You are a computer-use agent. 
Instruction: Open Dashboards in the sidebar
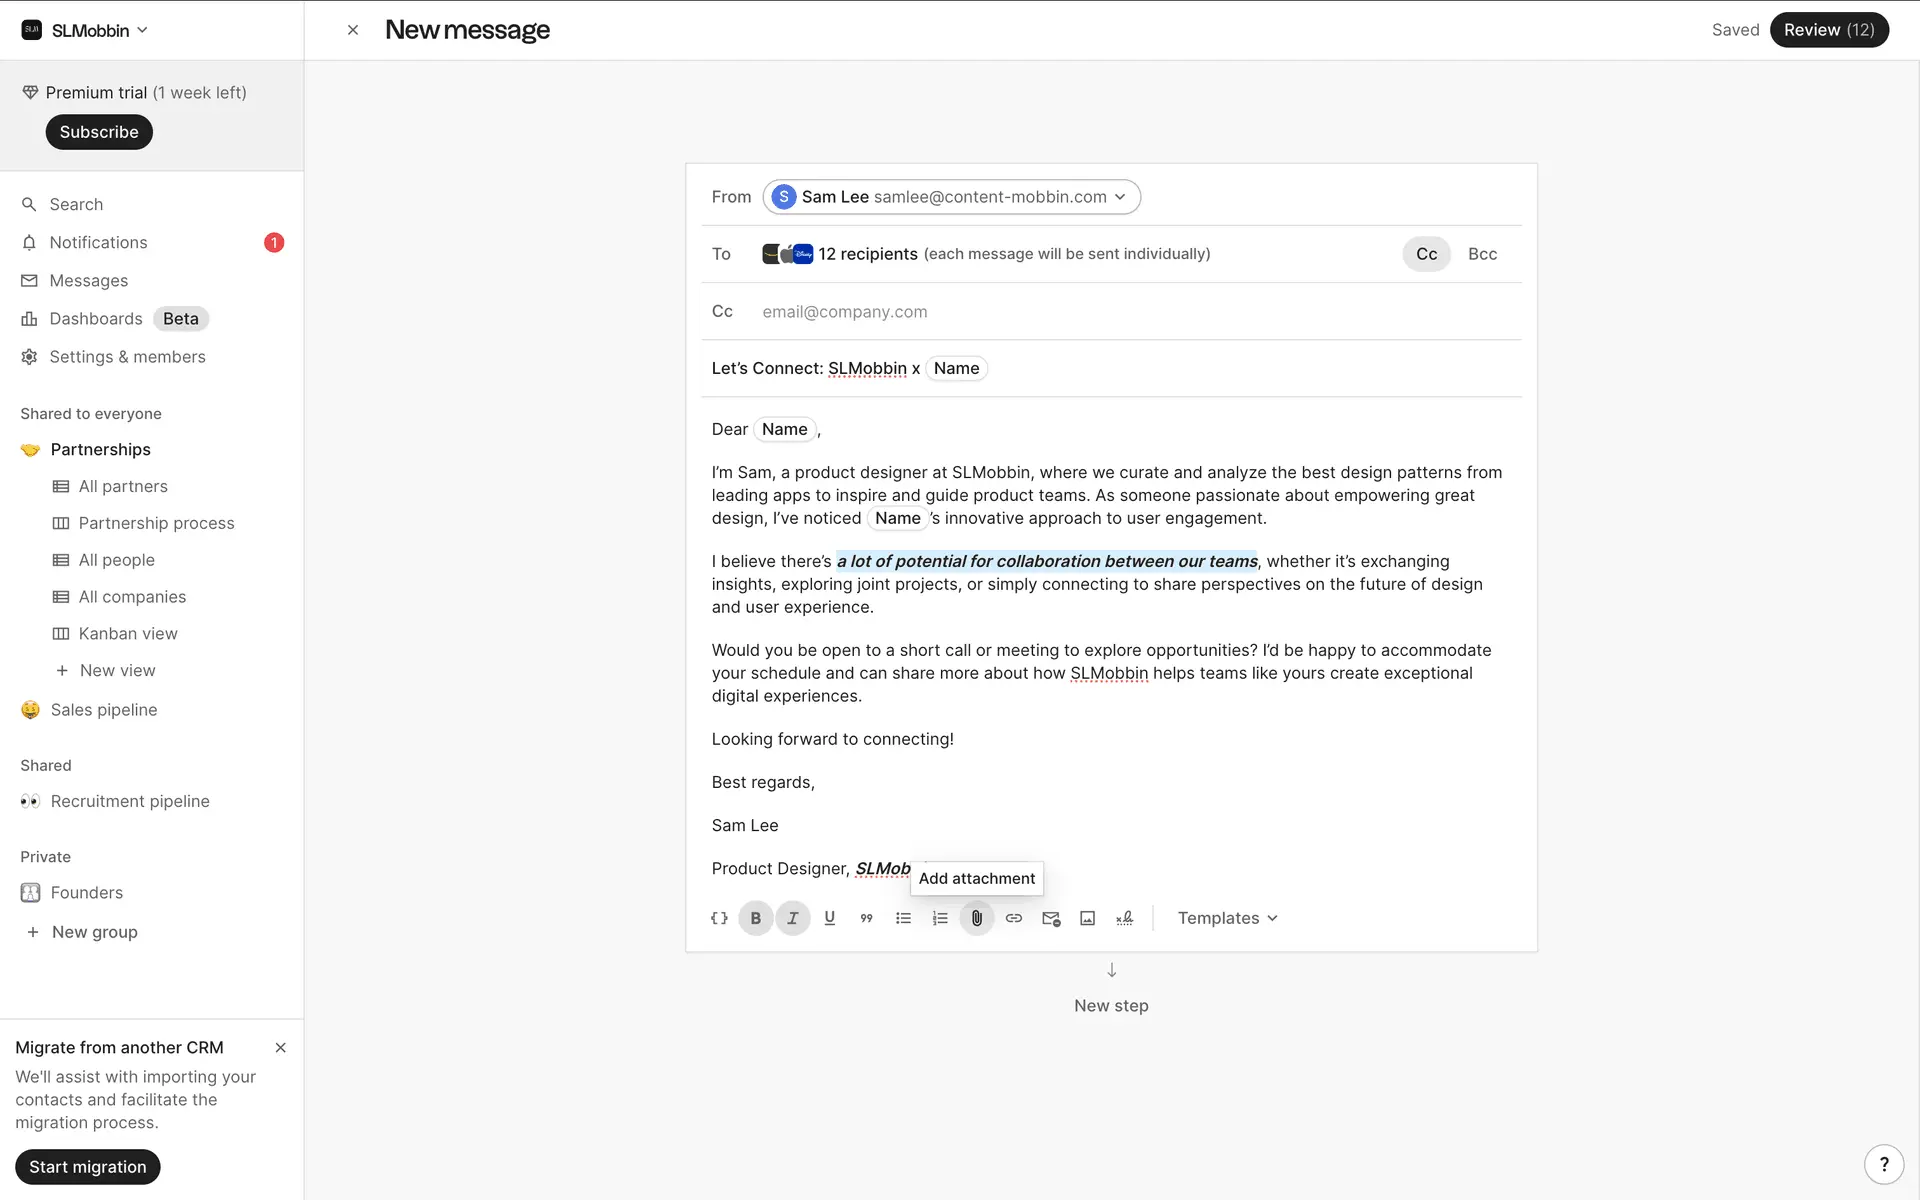coord(96,319)
